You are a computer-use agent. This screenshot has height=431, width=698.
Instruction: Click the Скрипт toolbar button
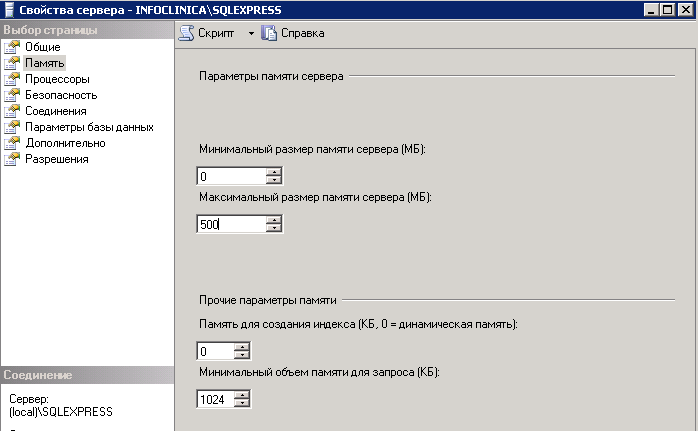pyautogui.click(x=207, y=33)
